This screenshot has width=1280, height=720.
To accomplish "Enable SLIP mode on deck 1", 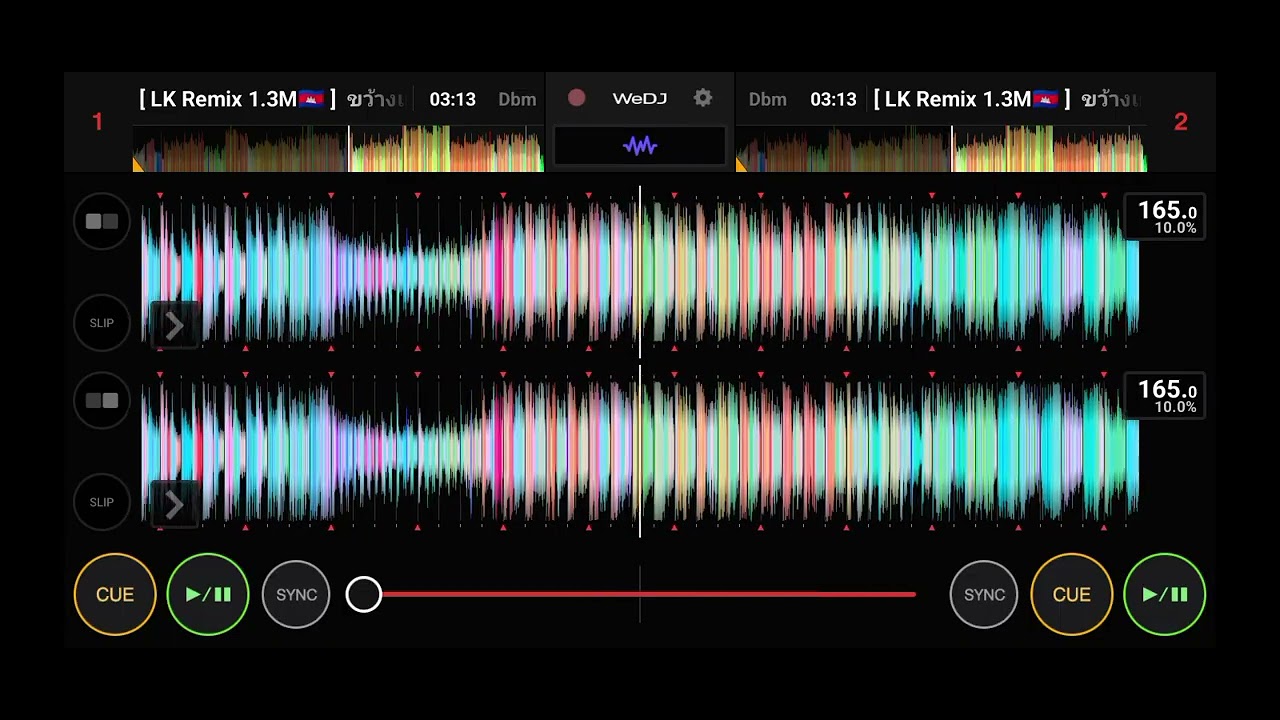I will click(102, 323).
